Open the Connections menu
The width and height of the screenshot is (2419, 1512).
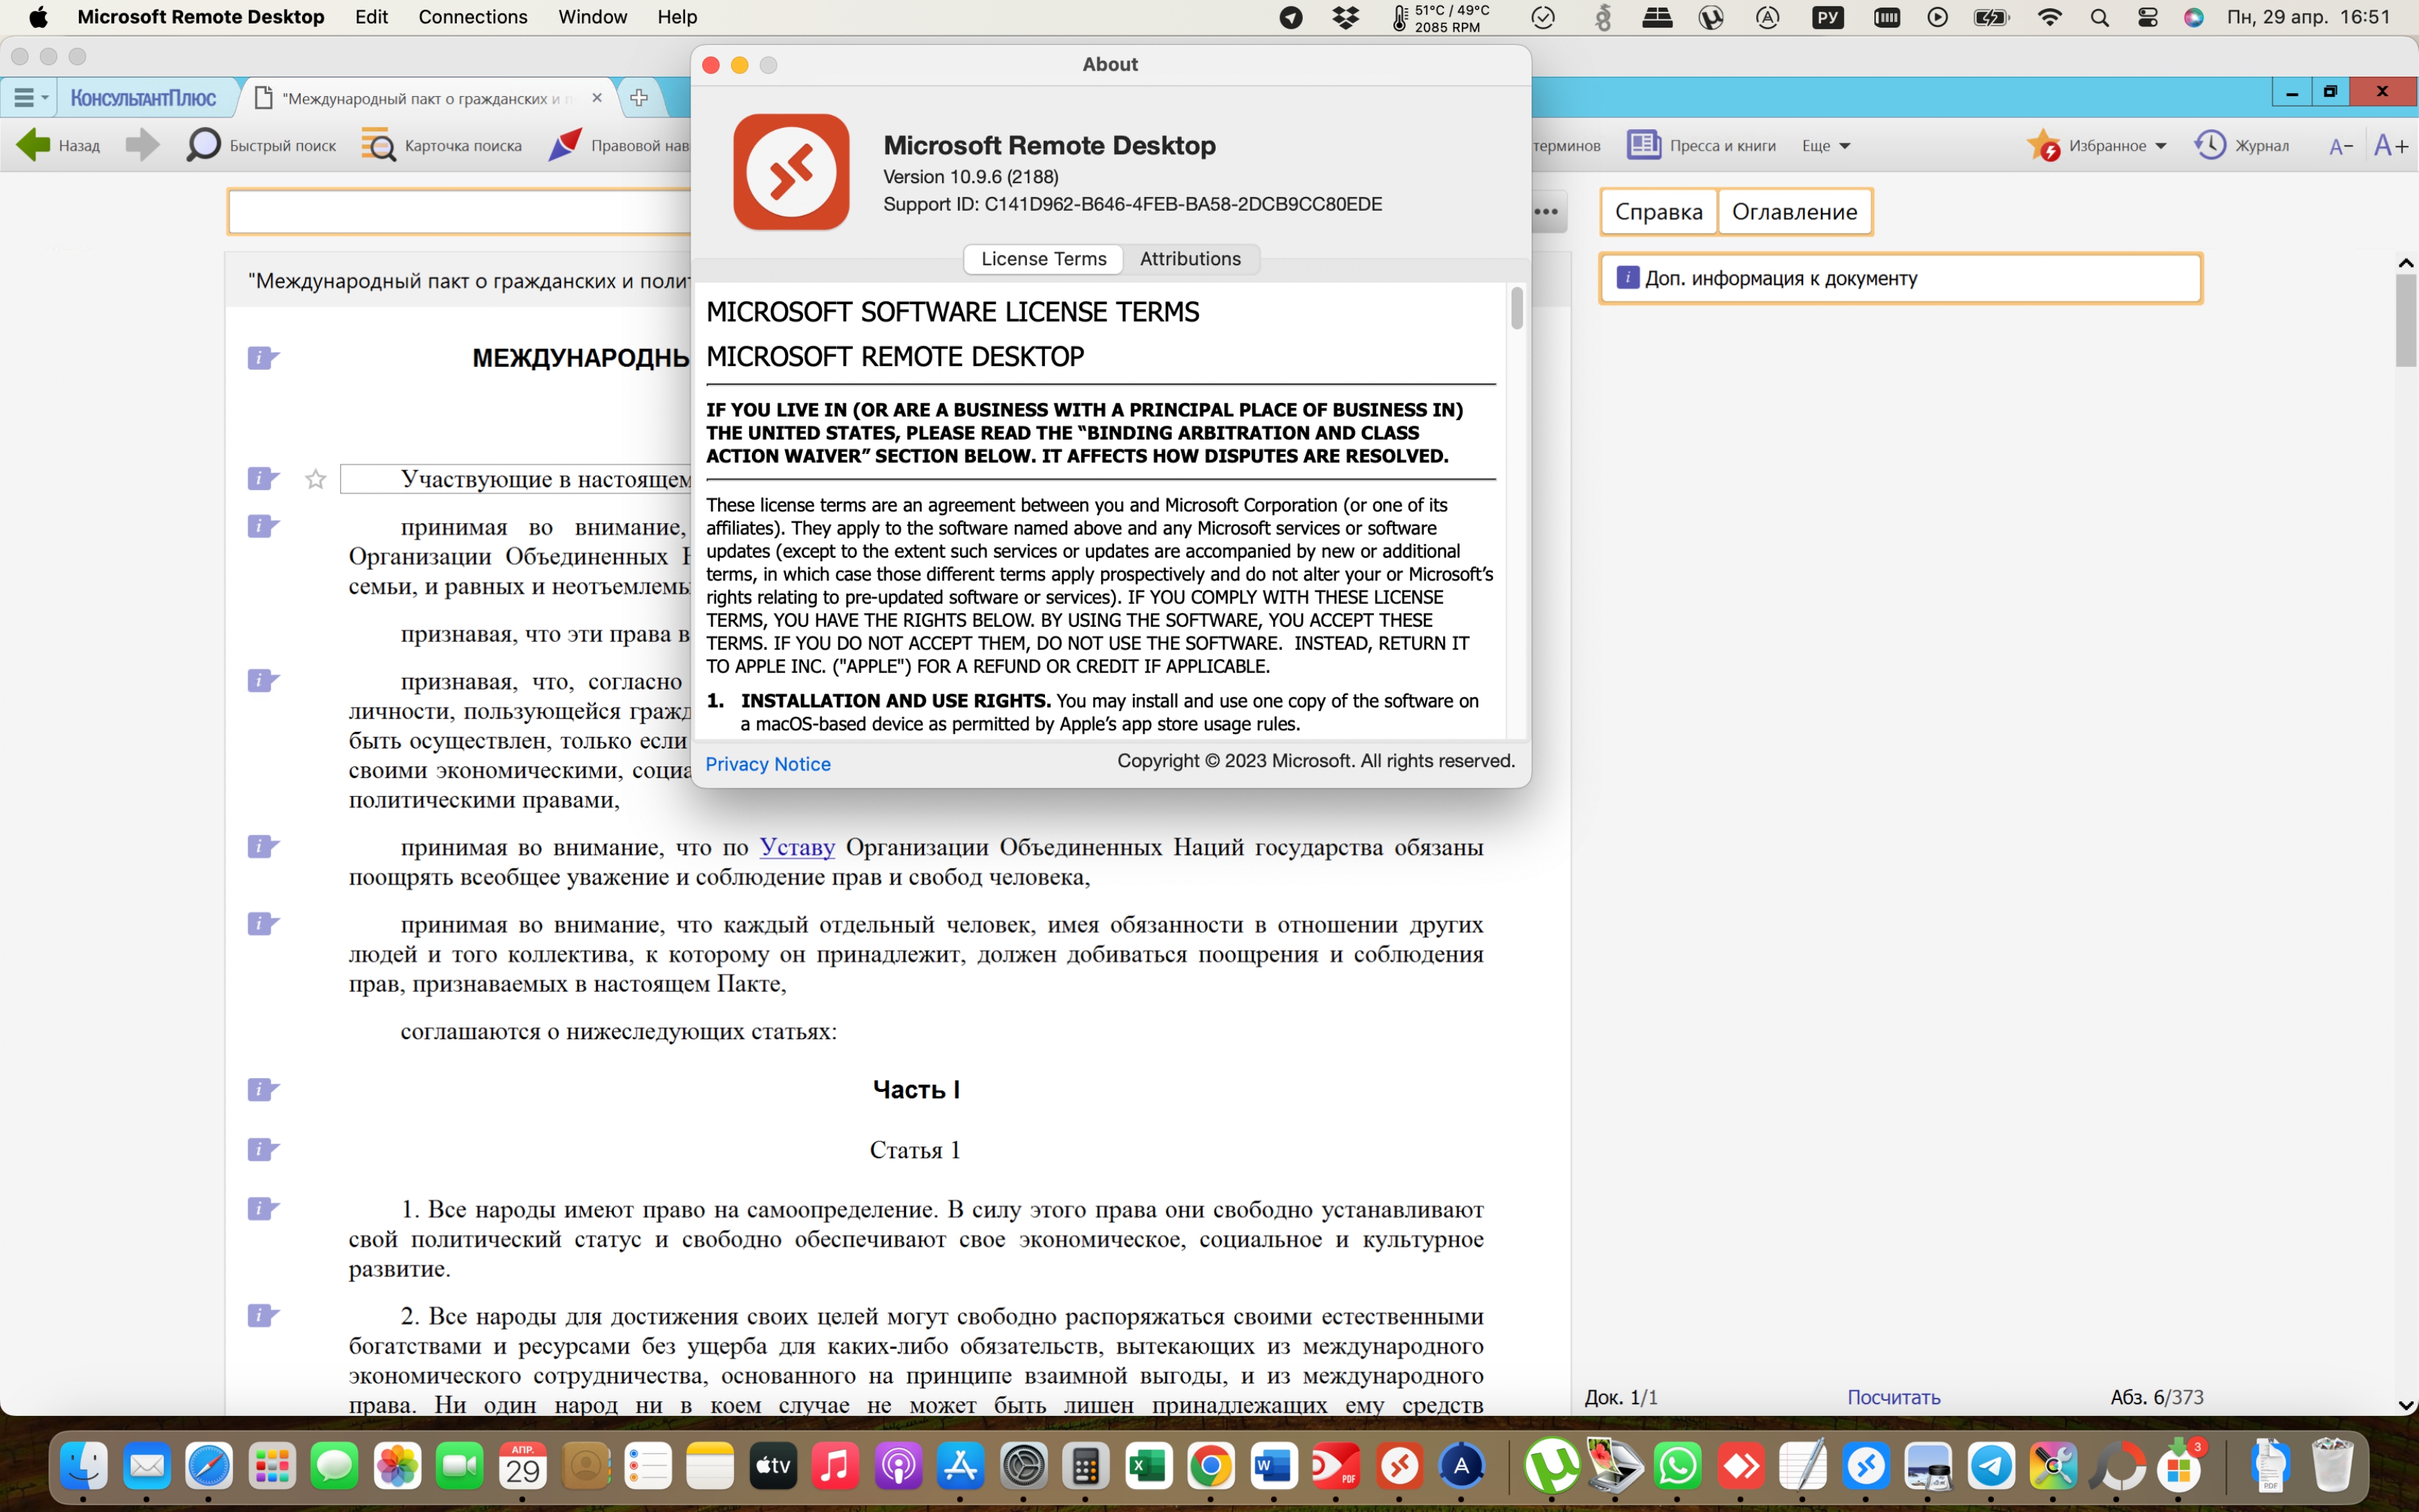point(472,17)
